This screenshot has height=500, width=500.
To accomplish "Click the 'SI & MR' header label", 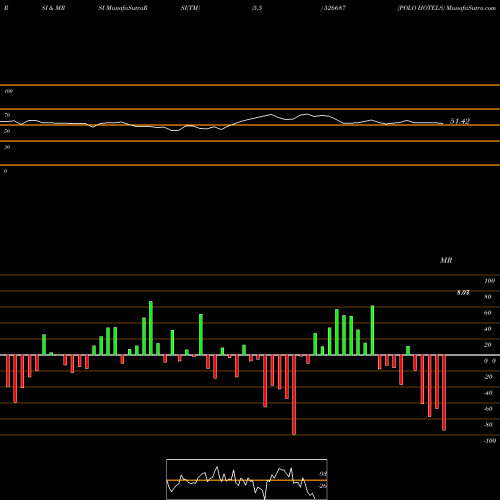I will click(x=53, y=8).
